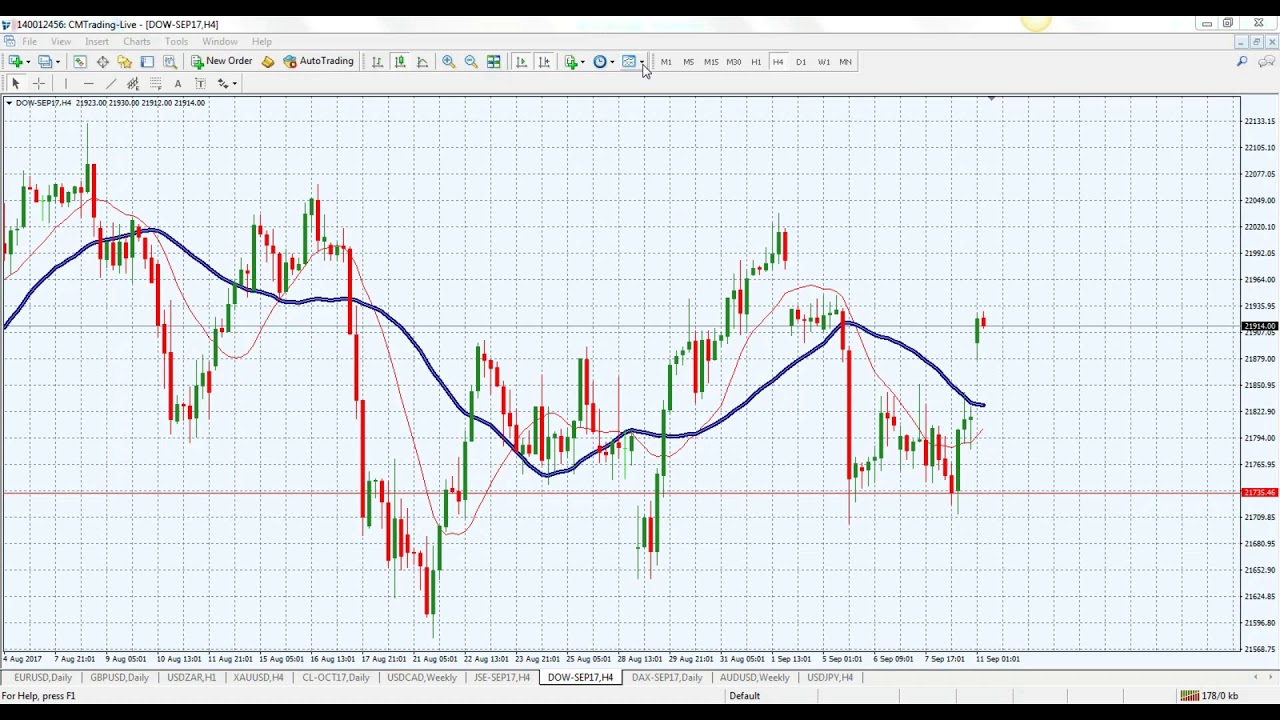Click the Zoom In magnifier
1280x720 pixels.
click(x=449, y=62)
